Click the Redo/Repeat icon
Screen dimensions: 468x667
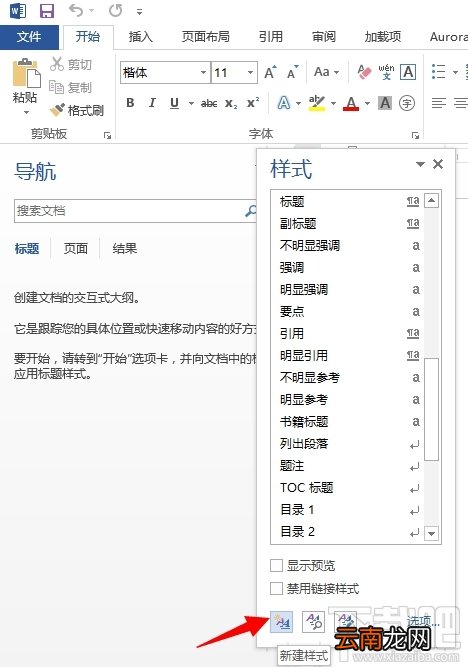click(115, 11)
